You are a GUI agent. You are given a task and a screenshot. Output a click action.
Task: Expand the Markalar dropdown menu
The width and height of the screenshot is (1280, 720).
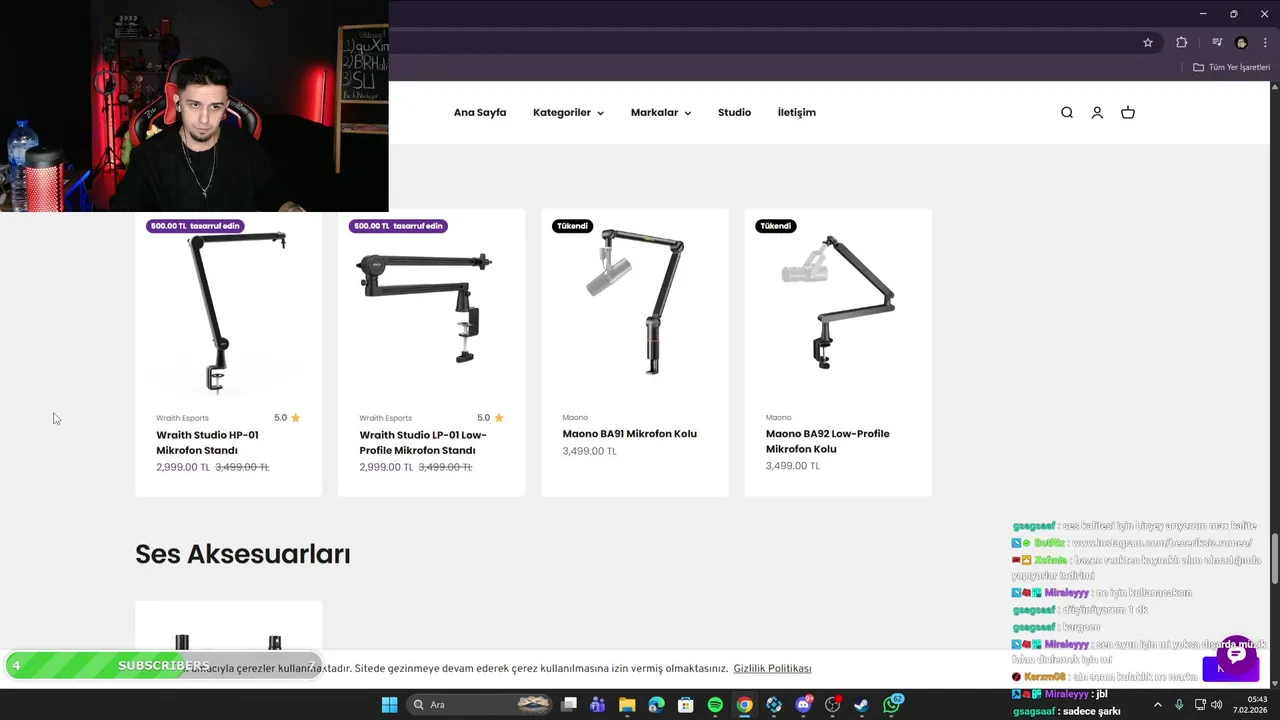point(661,113)
